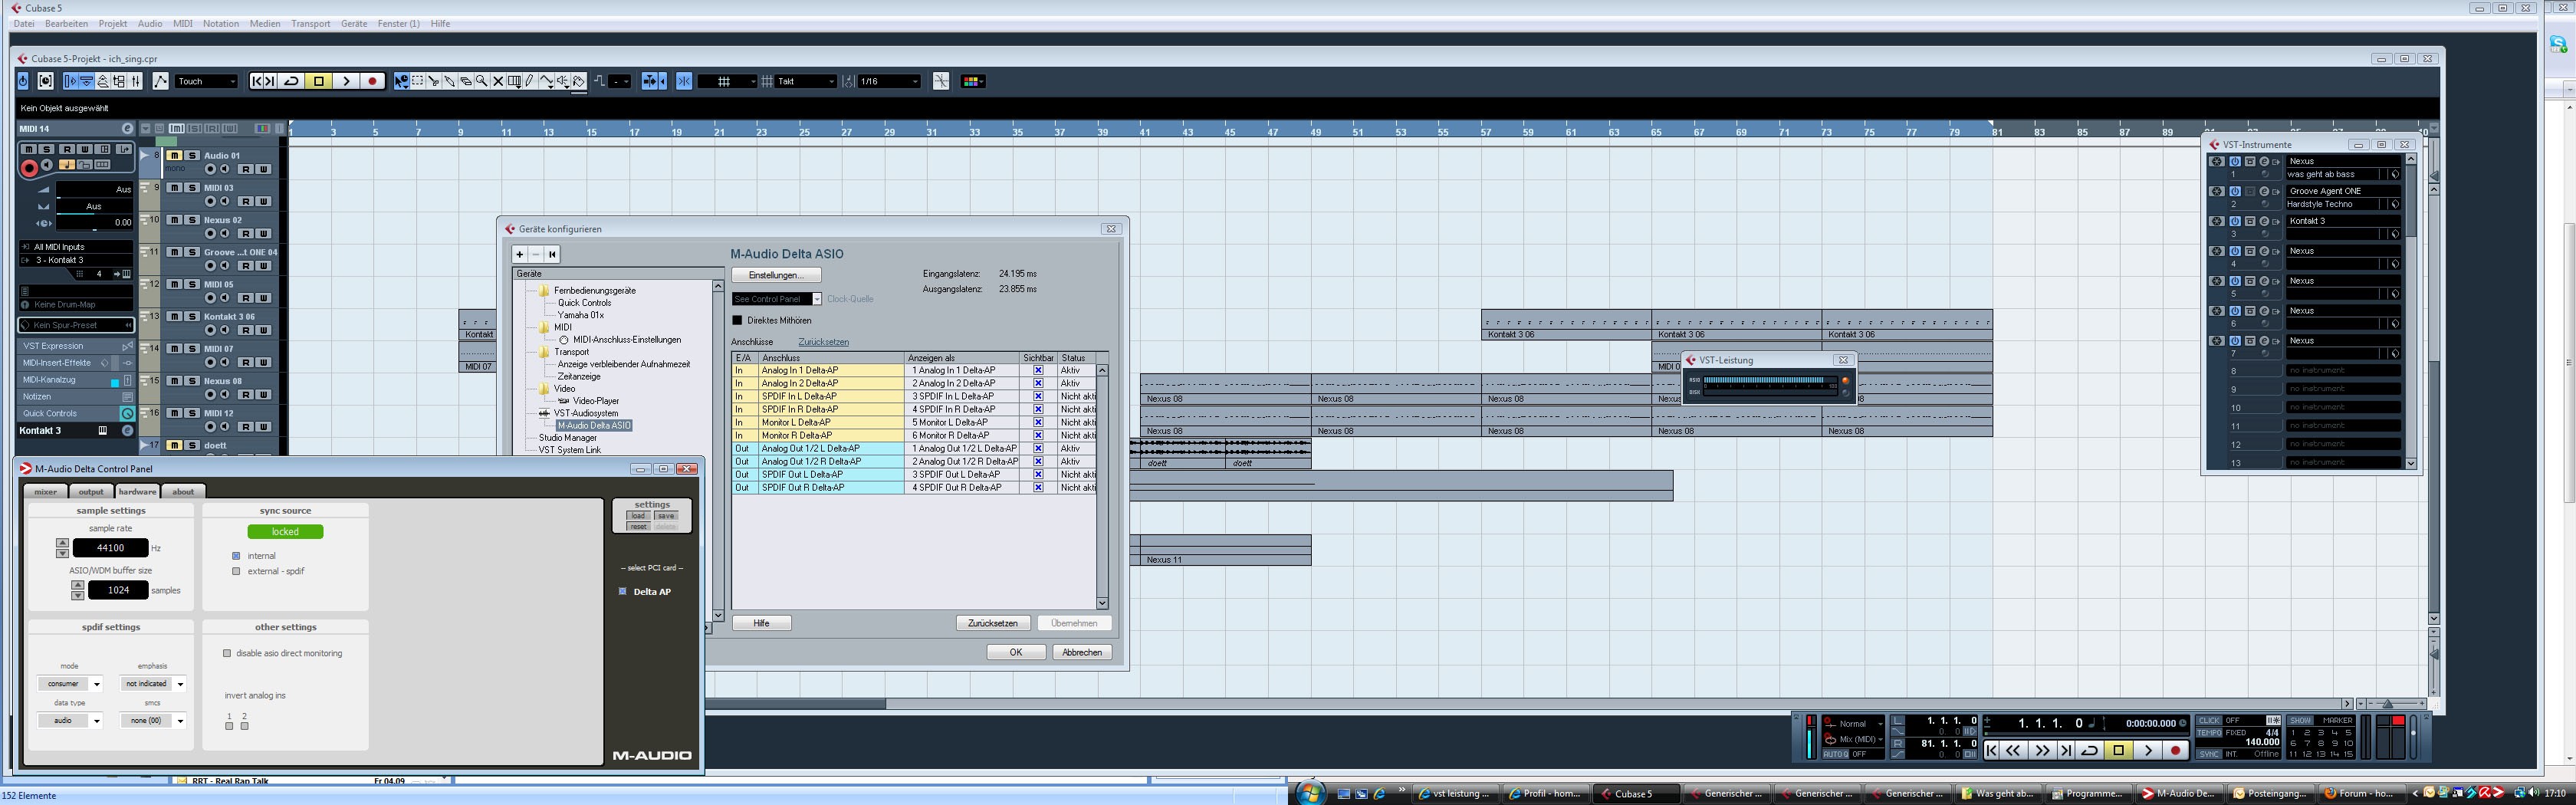Select external - spdif sync source
2576x805 pixels.
click(x=236, y=571)
